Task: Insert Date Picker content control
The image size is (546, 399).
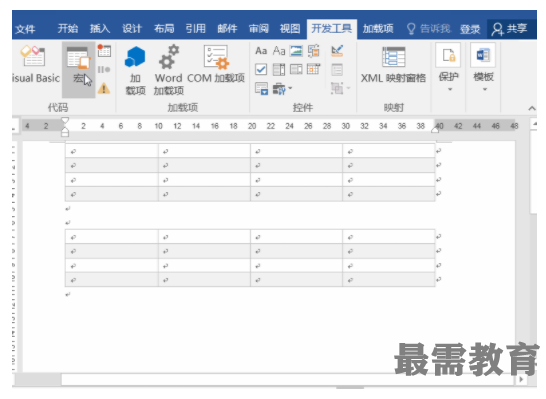Action: point(314,70)
